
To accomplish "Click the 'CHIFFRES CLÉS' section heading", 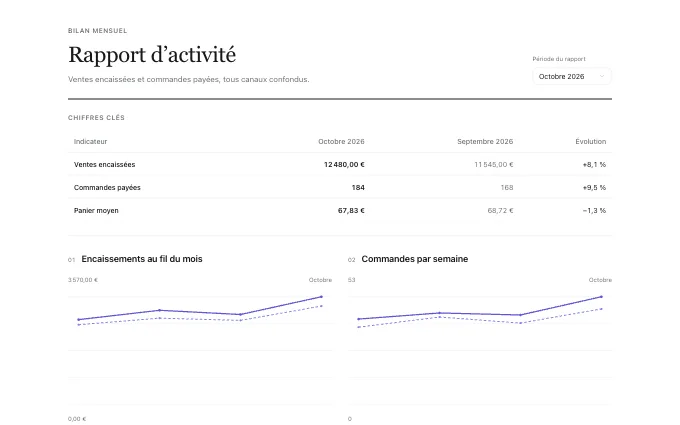I will pos(96,118).
